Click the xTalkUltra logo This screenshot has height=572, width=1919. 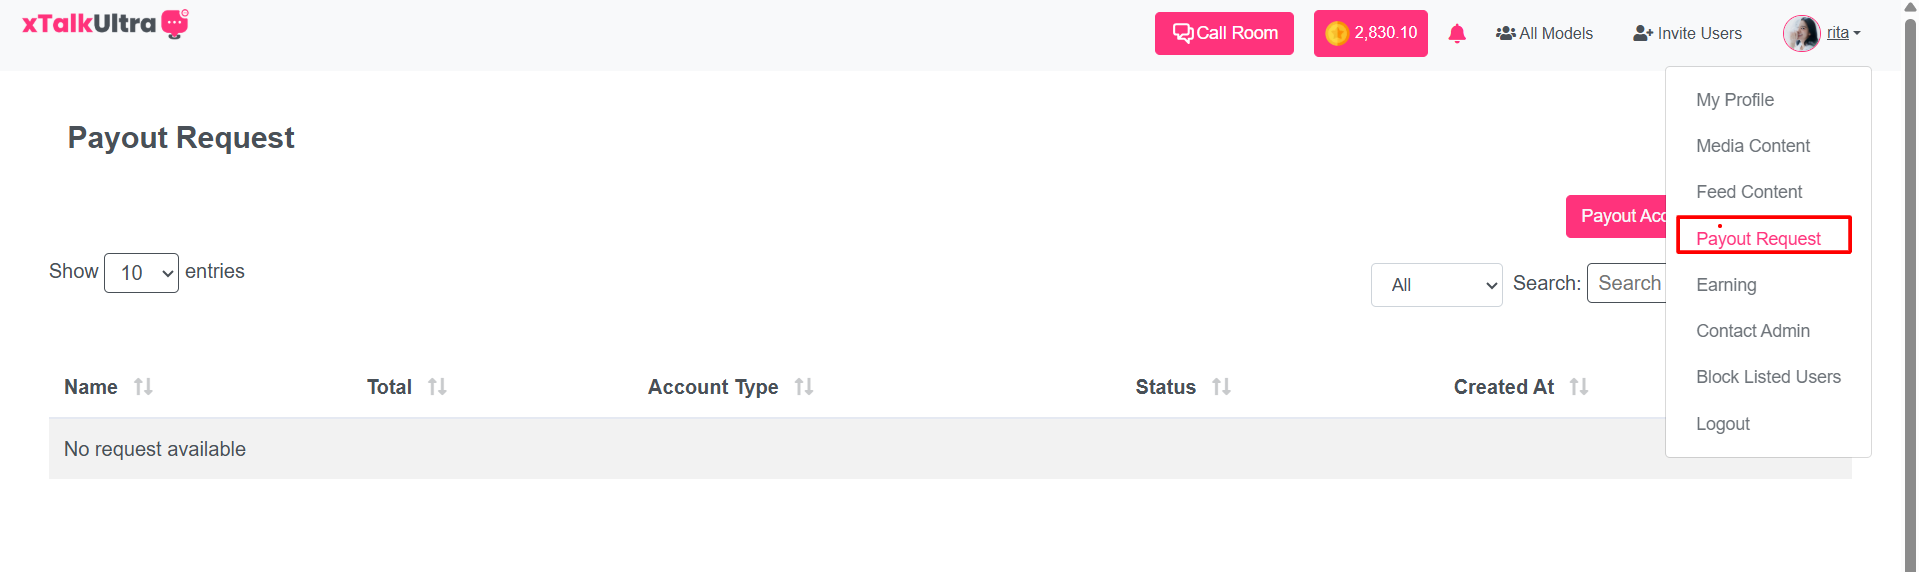point(105,24)
